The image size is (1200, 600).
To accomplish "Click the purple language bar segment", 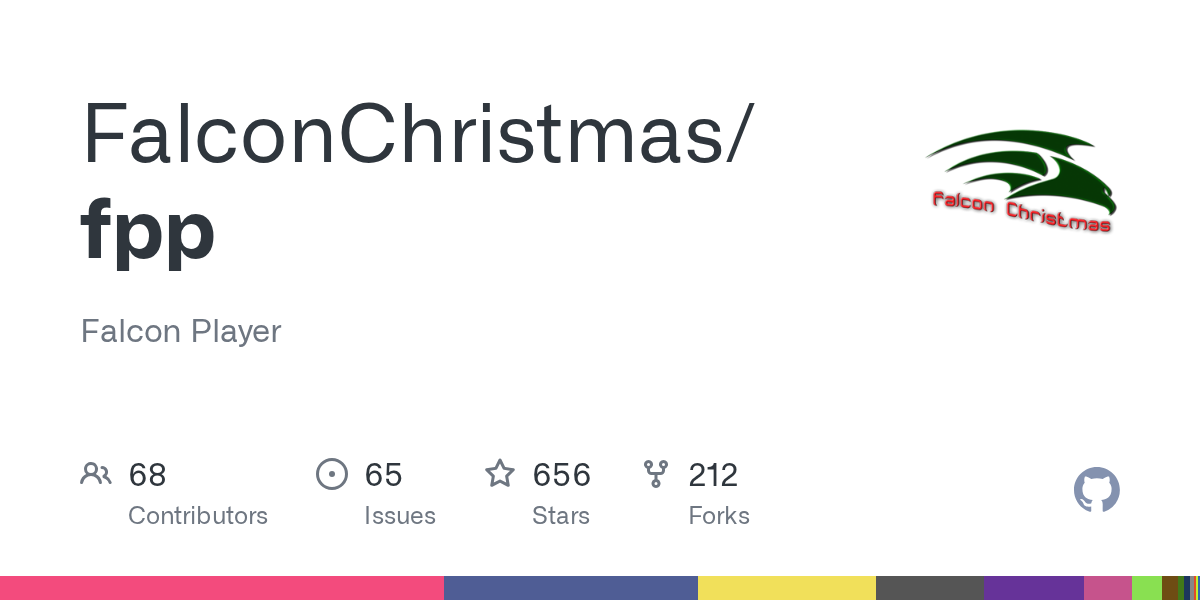I will [x=1034, y=588].
